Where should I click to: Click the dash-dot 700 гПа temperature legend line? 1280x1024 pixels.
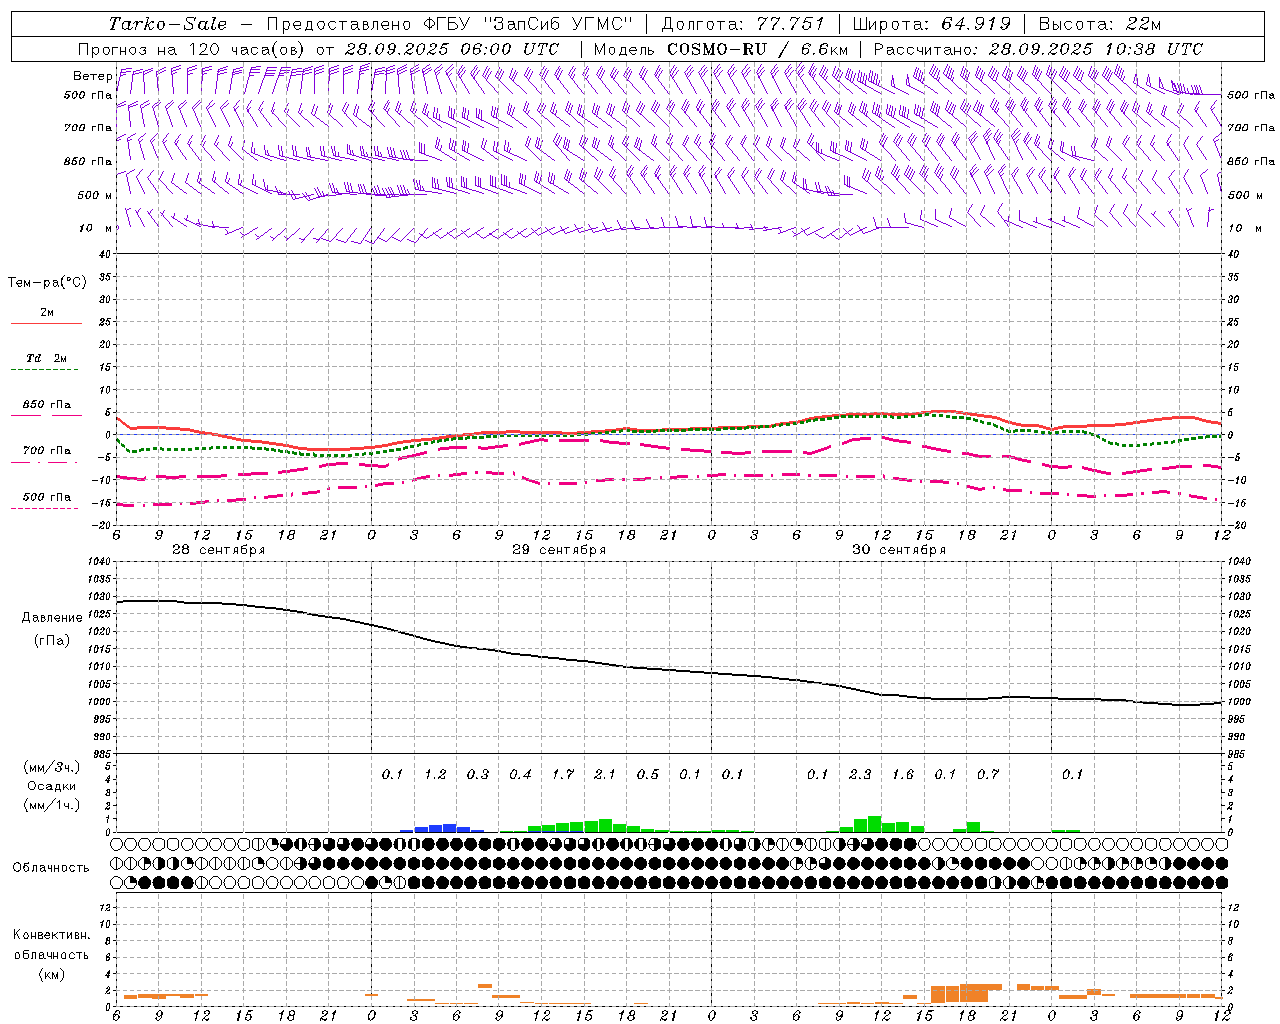tap(44, 462)
